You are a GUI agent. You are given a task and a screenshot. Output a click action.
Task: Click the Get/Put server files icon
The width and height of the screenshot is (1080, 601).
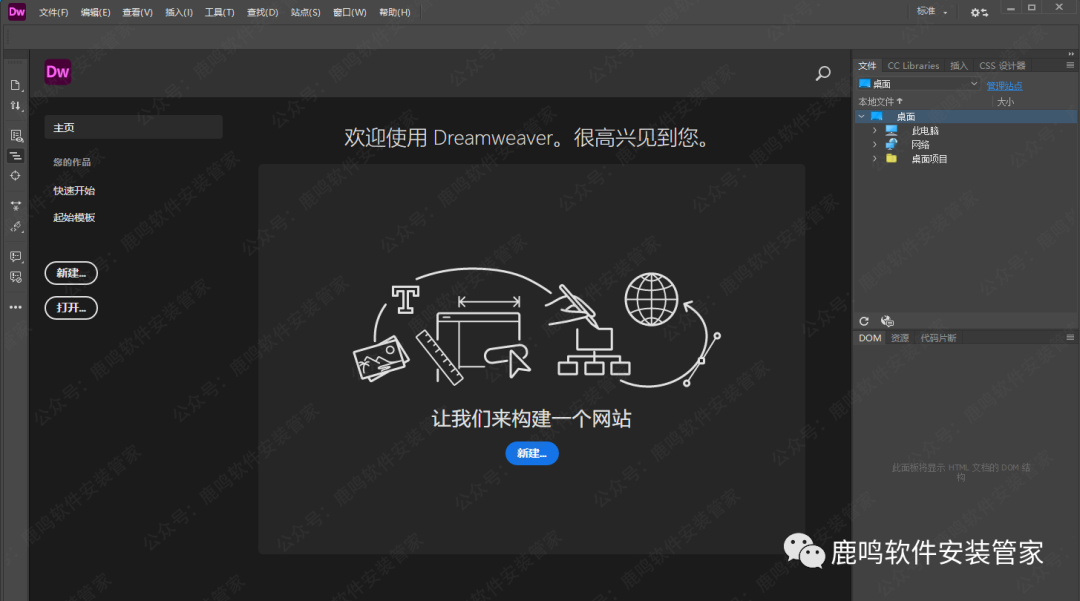click(887, 321)
